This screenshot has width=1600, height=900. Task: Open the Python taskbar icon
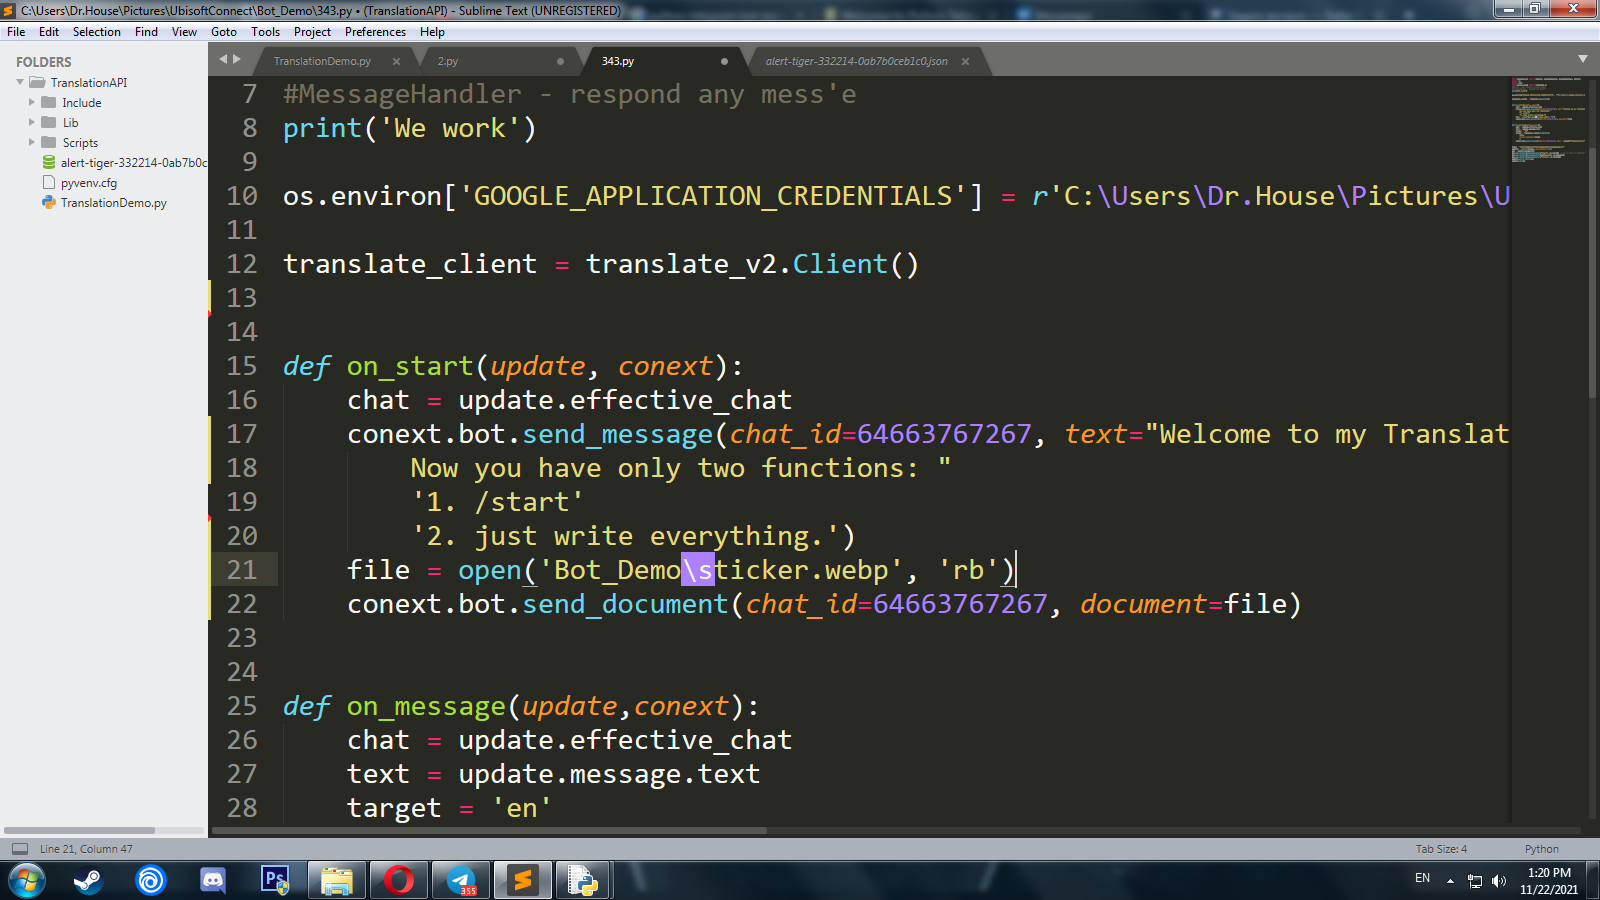[x=582, y=881]
